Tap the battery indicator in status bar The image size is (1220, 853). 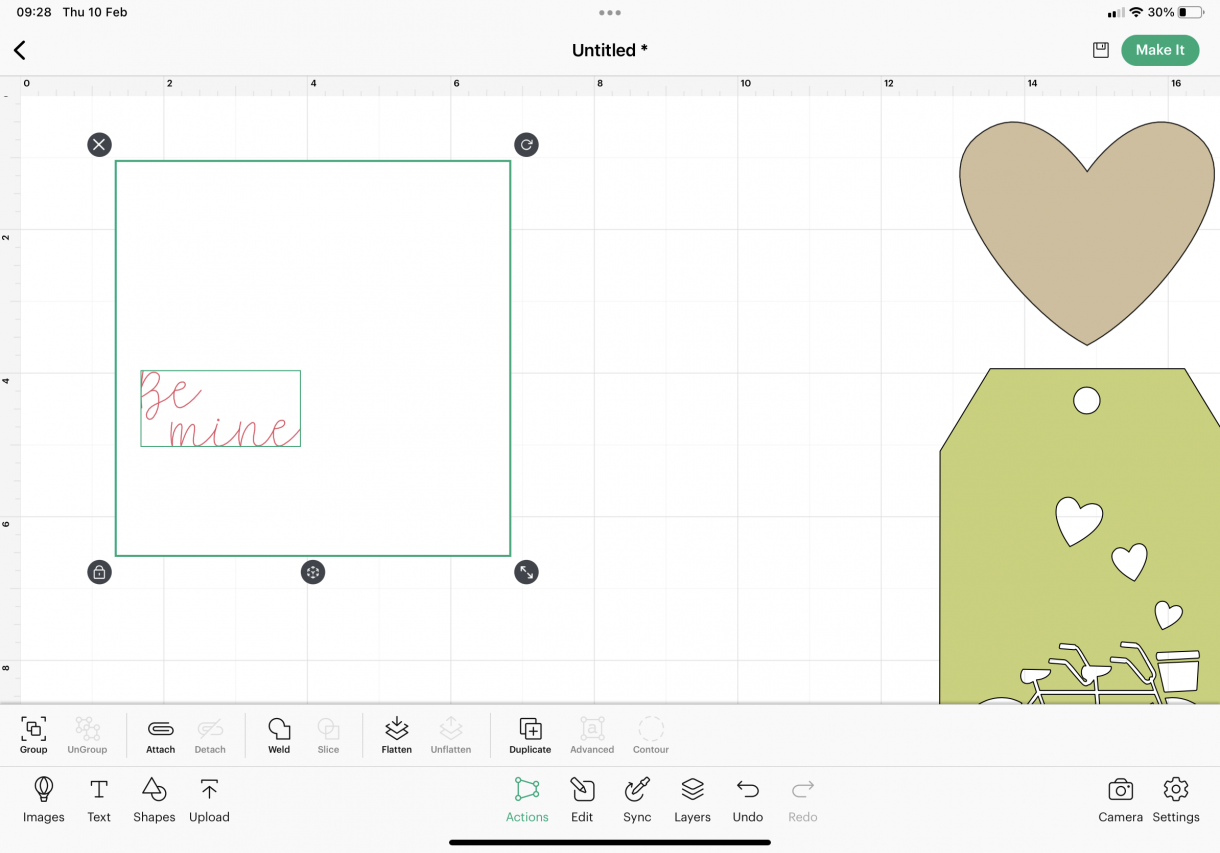pos(1190,12)
